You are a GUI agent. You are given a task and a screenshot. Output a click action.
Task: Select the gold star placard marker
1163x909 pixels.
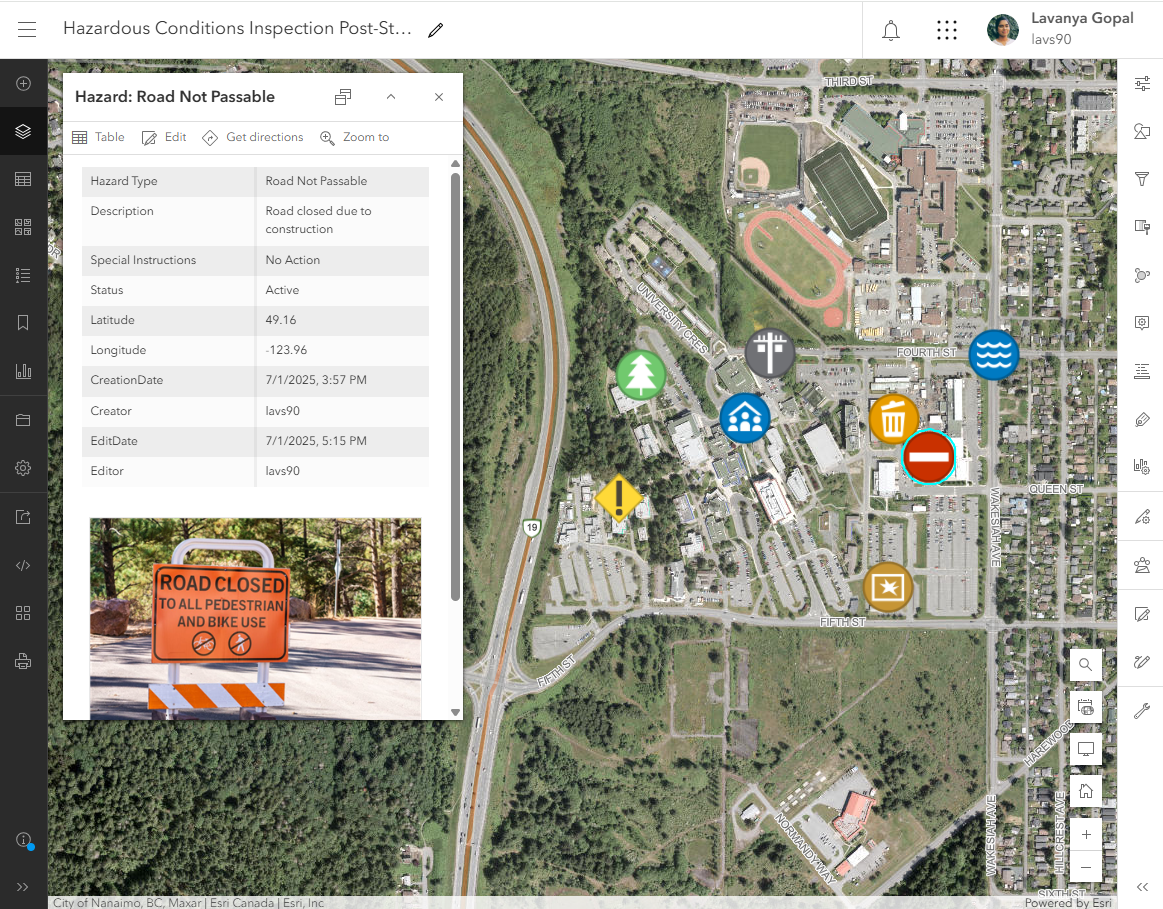(x=888, y=588)
